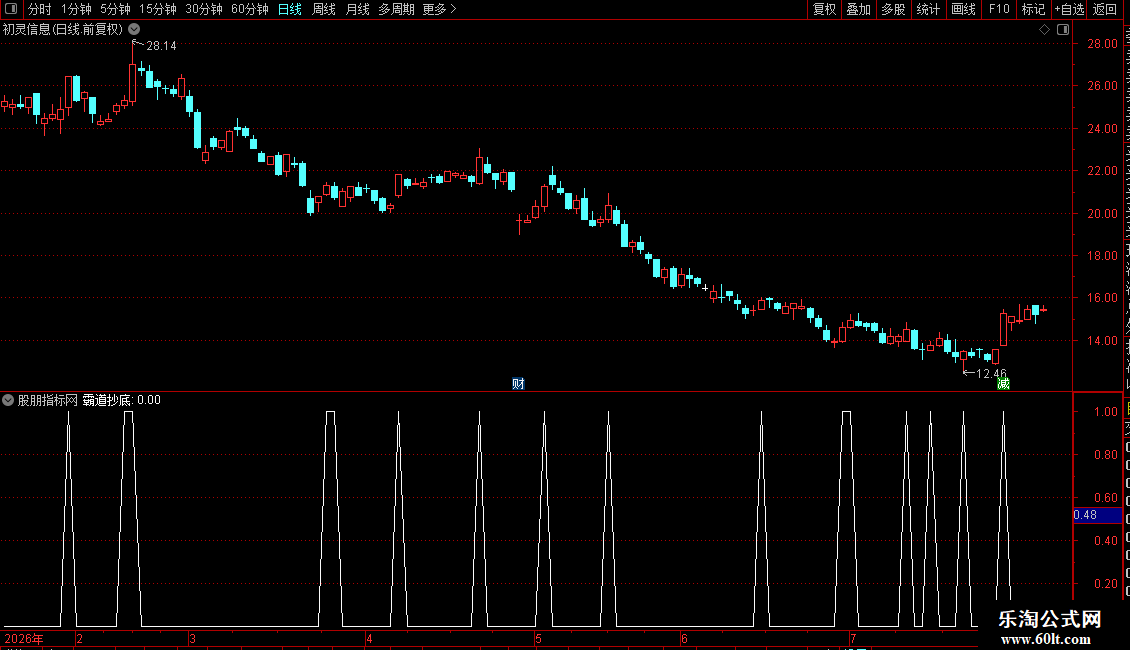Click the 标记 mark button
The image size is (1130, 650).
point(1033,9)
